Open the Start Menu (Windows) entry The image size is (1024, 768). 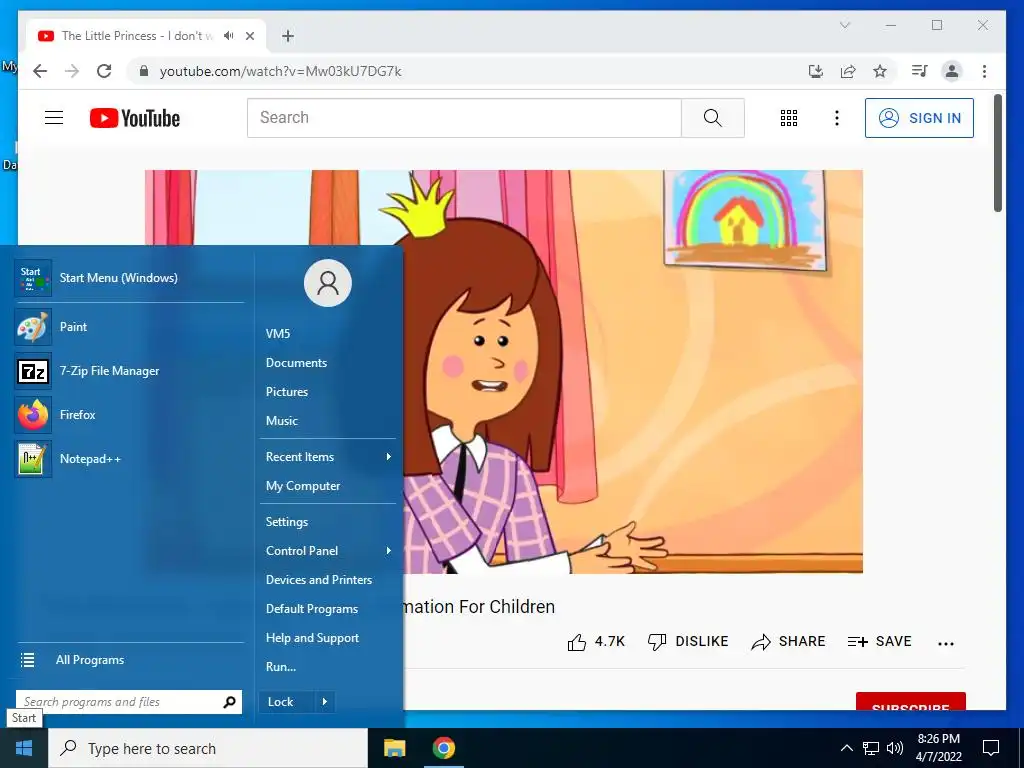[129, 278]
